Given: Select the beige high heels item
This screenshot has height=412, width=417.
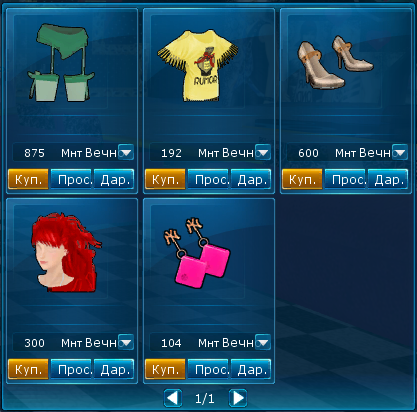Looking at the screenshot, I should (x=335, y=62).
